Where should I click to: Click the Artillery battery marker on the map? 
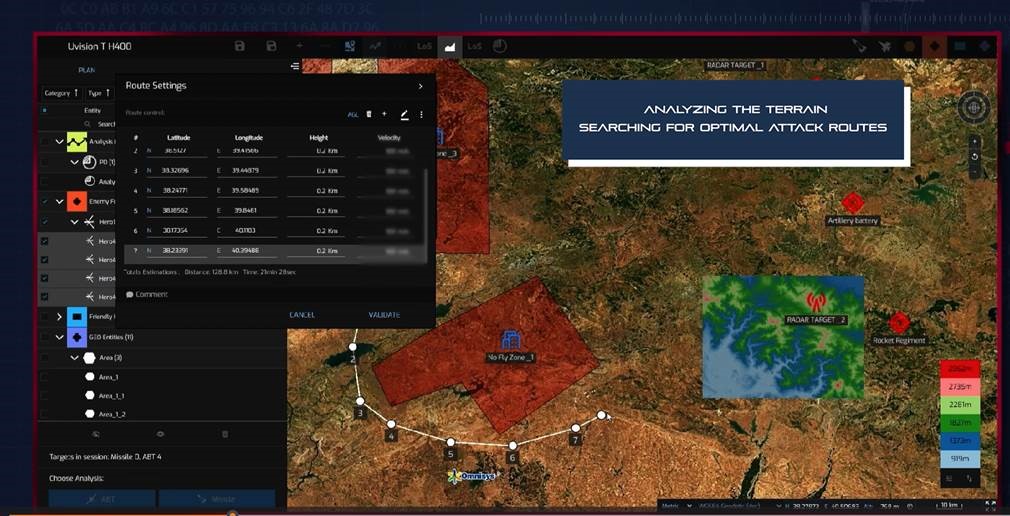click(x=852, y=203)
